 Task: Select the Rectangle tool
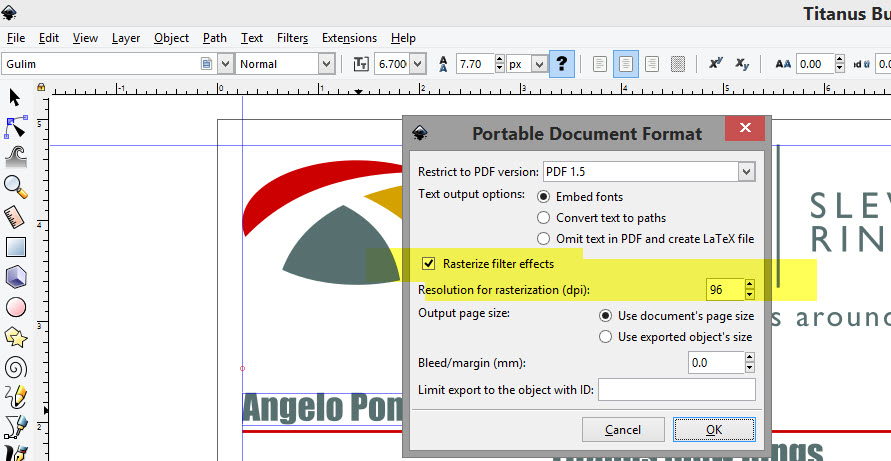tap(15, 246)
